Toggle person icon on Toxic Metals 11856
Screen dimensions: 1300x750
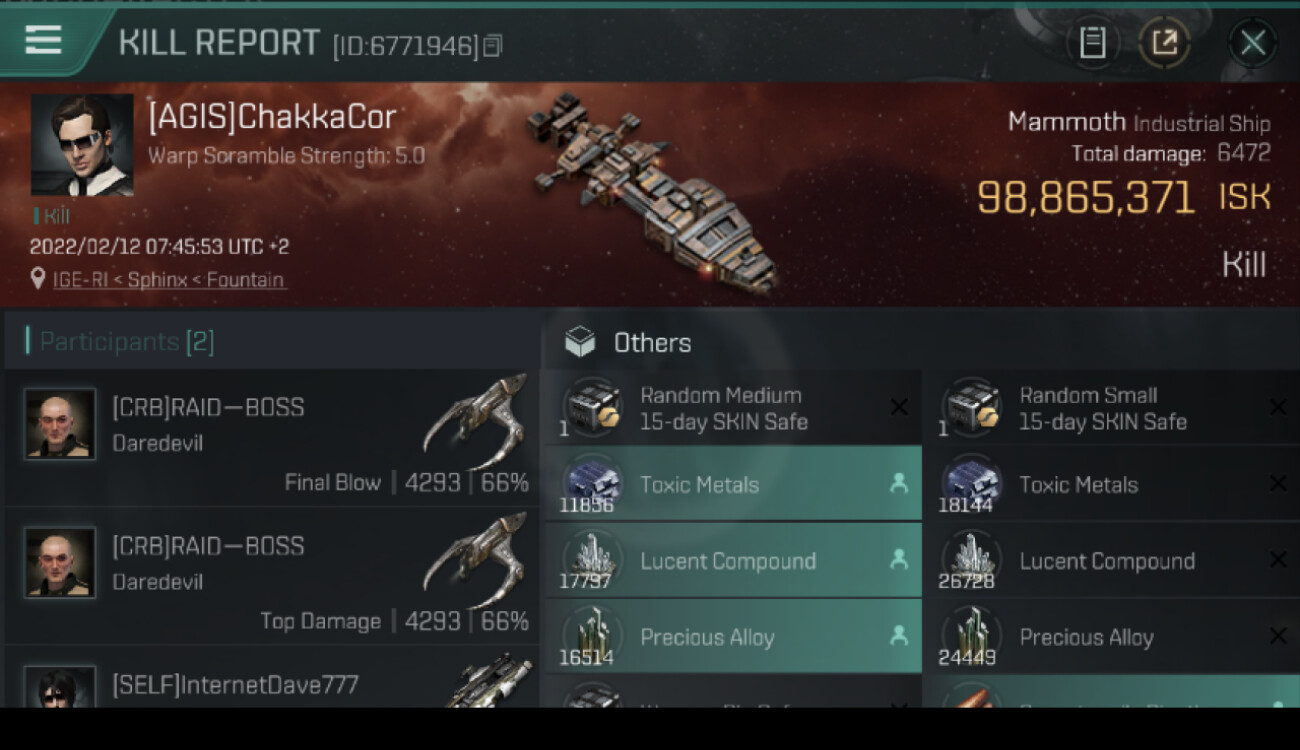click(898, 484)
